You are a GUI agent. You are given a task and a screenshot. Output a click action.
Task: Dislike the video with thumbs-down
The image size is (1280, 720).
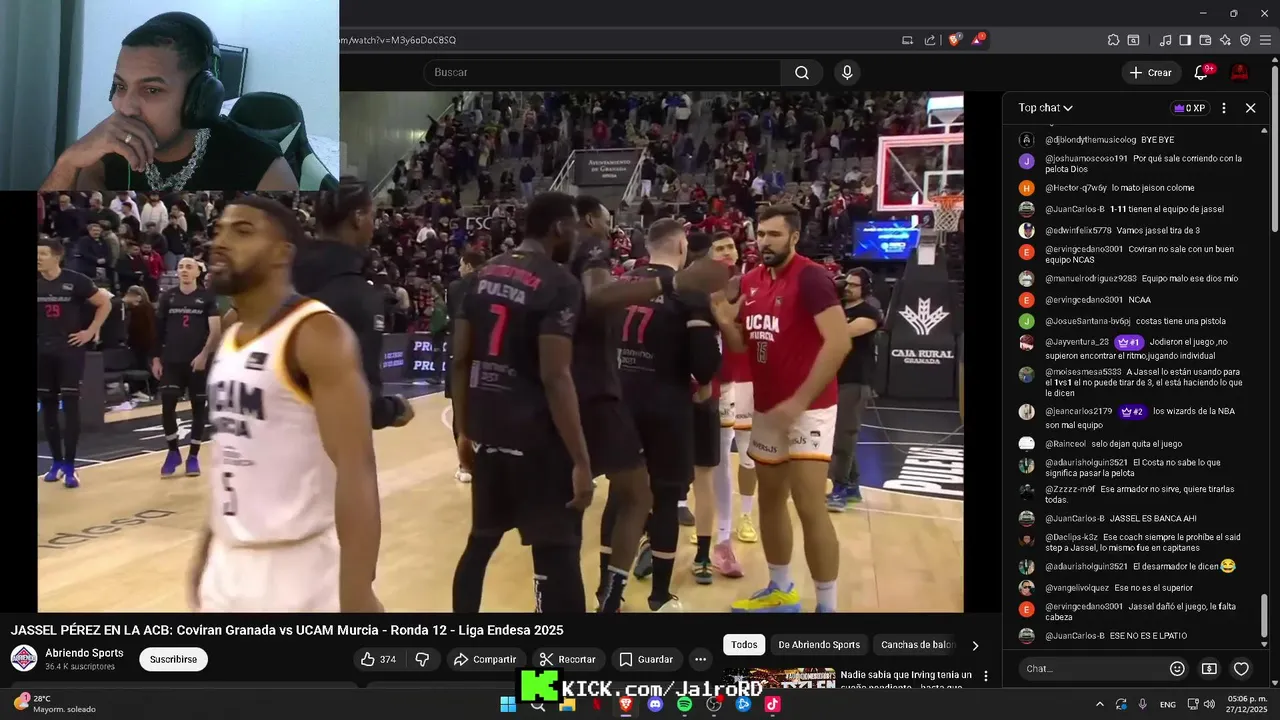[x=422, y=659]
